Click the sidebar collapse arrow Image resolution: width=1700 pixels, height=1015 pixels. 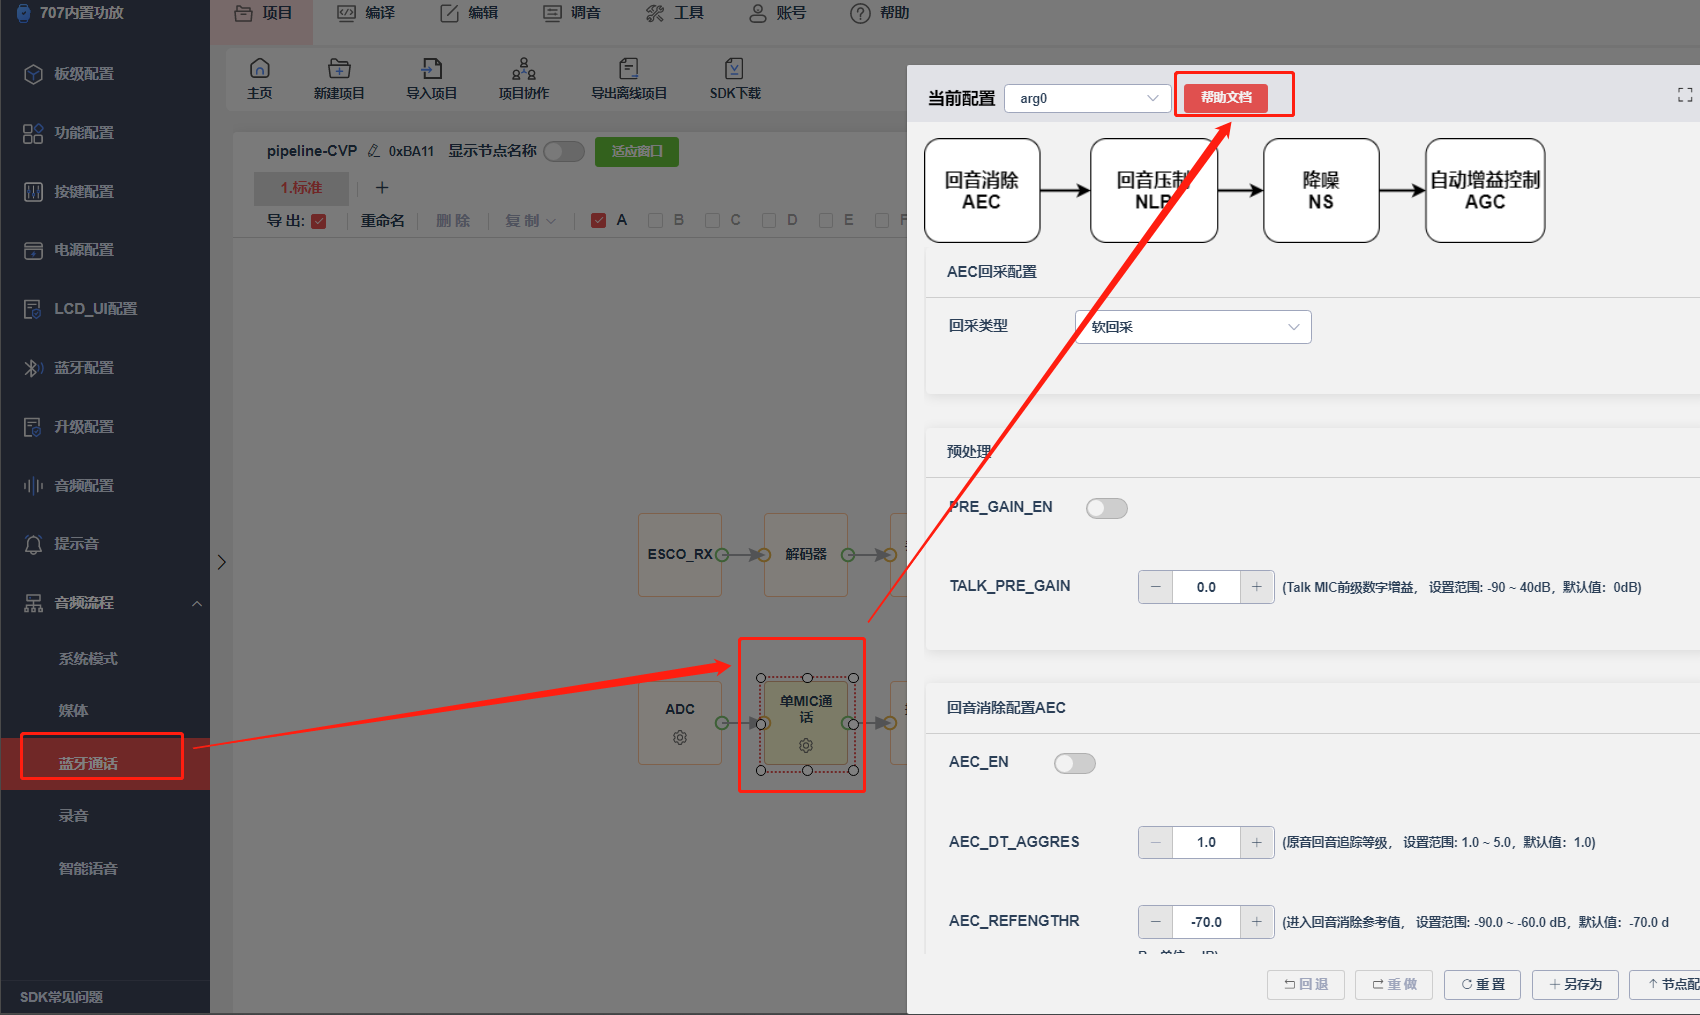(x=222, y=562)
